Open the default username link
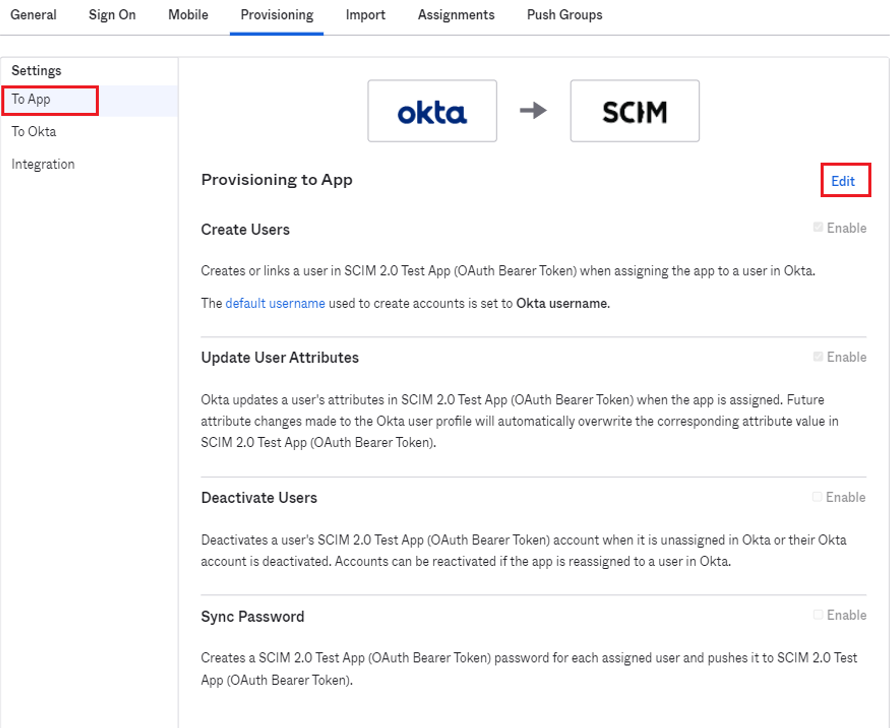The width and height of the screenshot is (890, 728). click(275, 304)
